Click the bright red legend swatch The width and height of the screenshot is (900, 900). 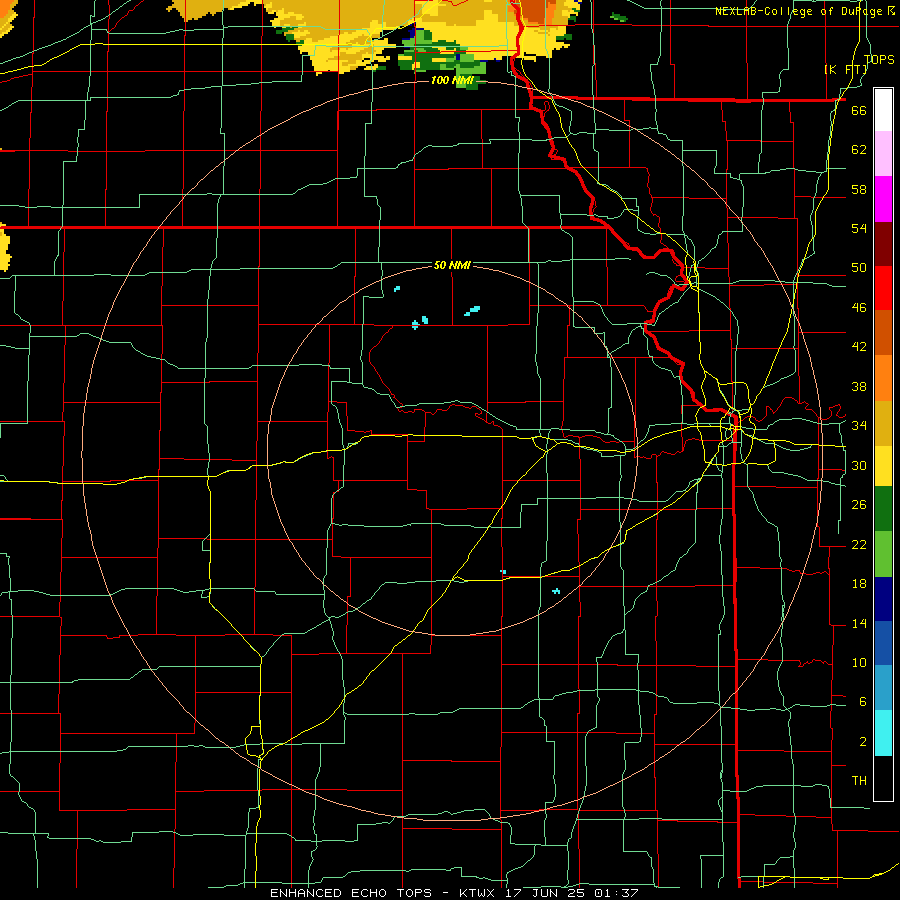tap(883, 288)
